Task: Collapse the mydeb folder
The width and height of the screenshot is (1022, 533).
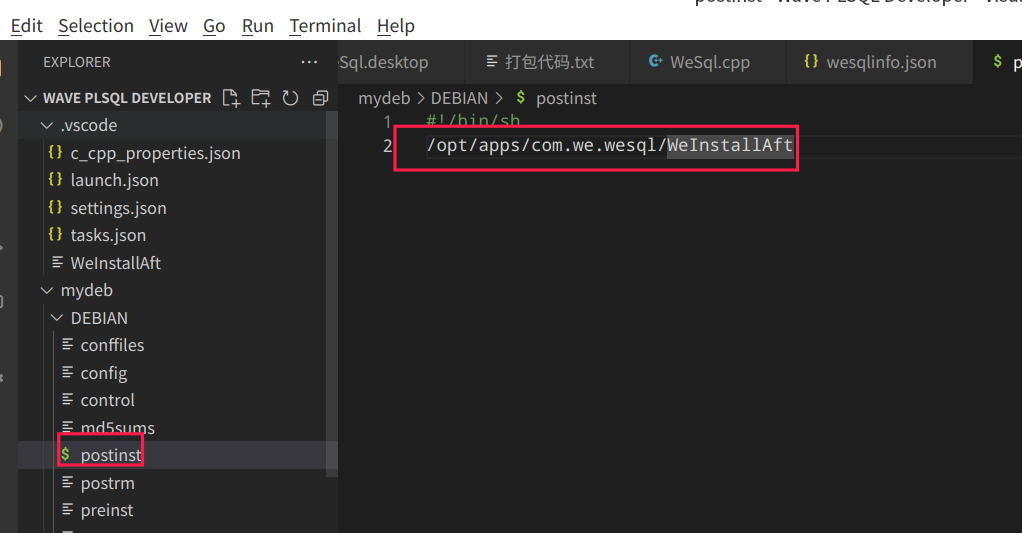Action: point(46,291)
